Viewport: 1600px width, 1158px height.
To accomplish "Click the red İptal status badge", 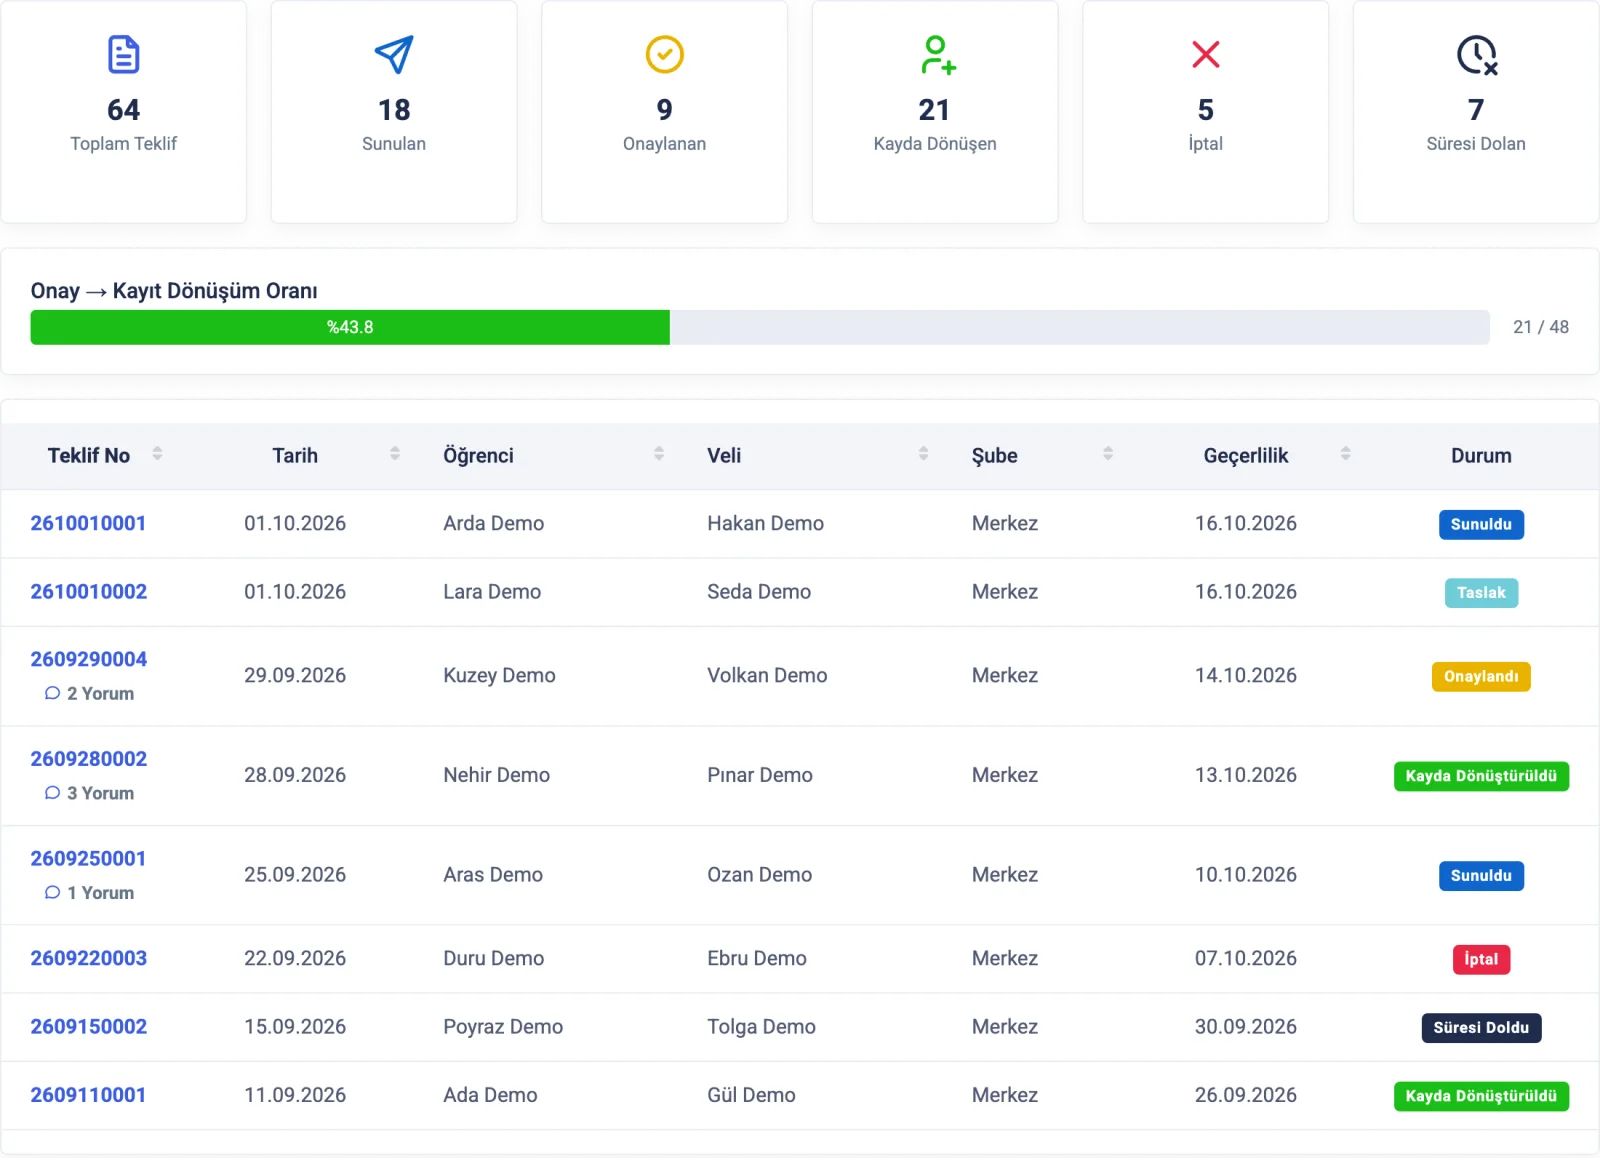I will click(x=1481, y=959).
